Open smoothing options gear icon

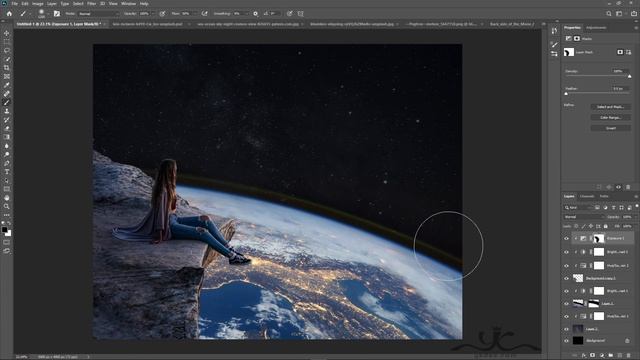coord(256,13)
